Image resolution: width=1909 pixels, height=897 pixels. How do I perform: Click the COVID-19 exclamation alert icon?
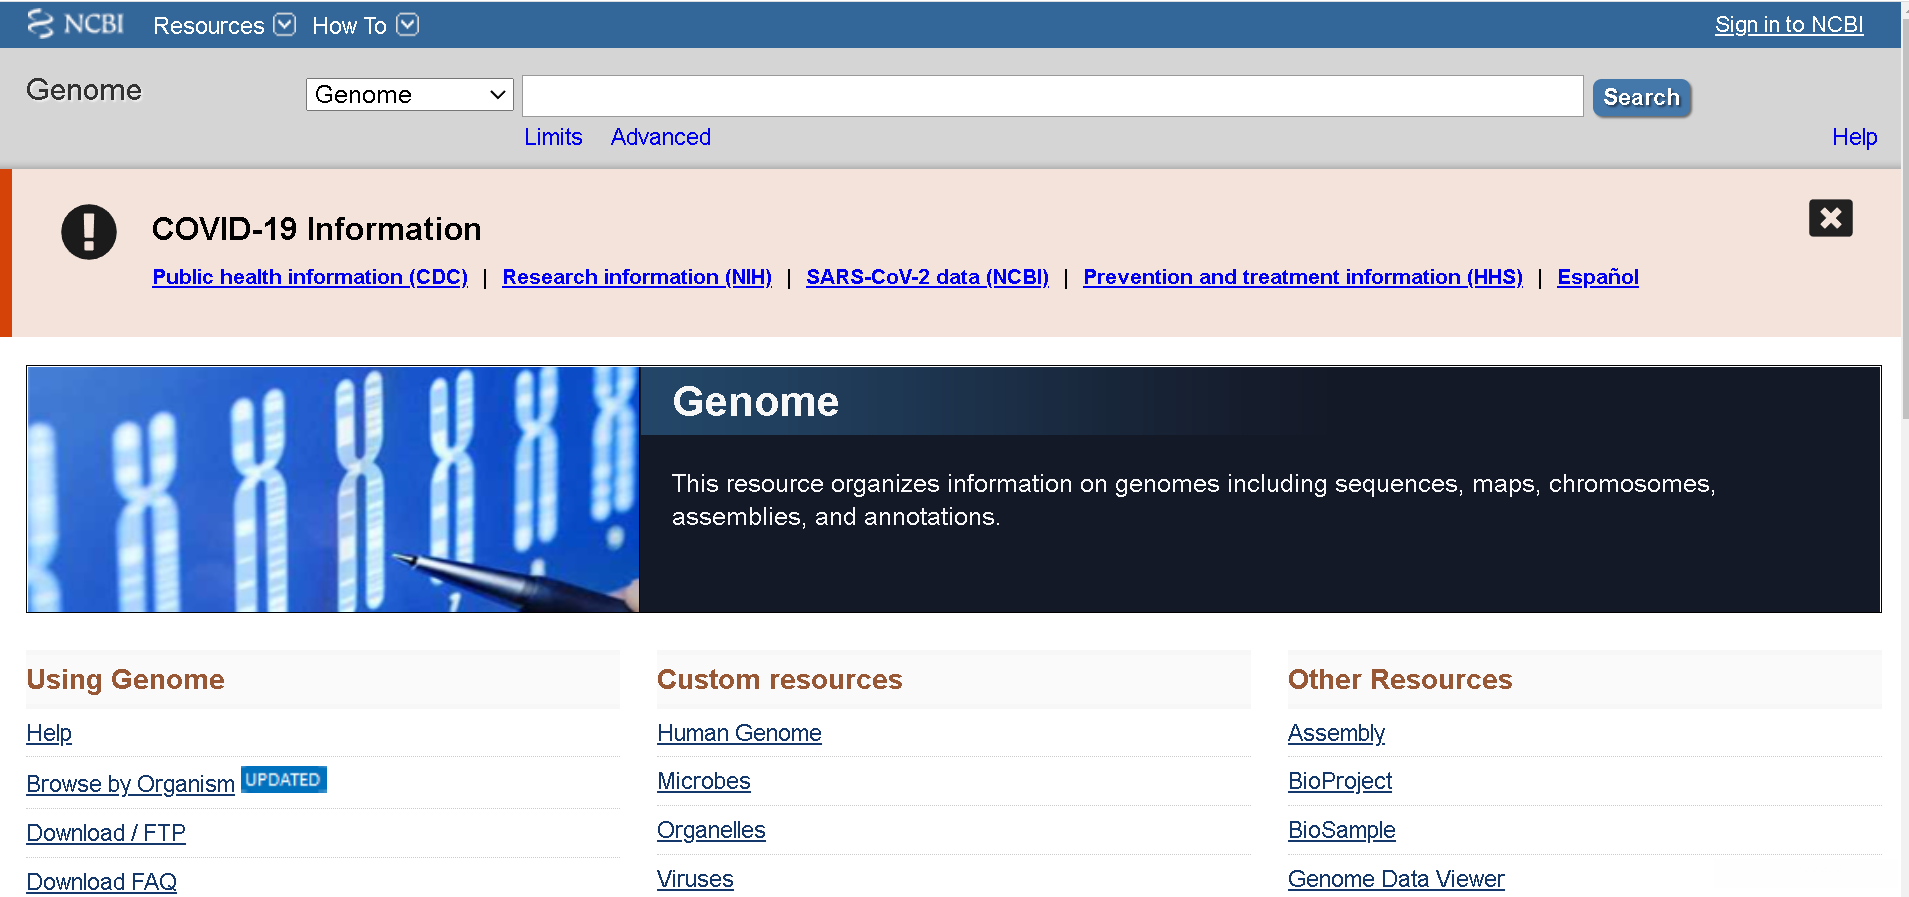pos(89,232)
